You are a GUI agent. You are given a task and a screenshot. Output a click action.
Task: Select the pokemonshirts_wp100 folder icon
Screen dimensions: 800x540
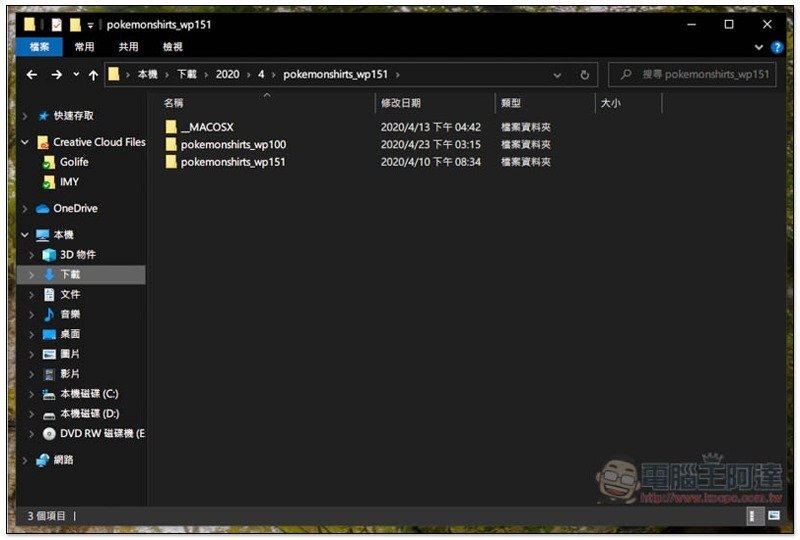click(x=171, y=144)
